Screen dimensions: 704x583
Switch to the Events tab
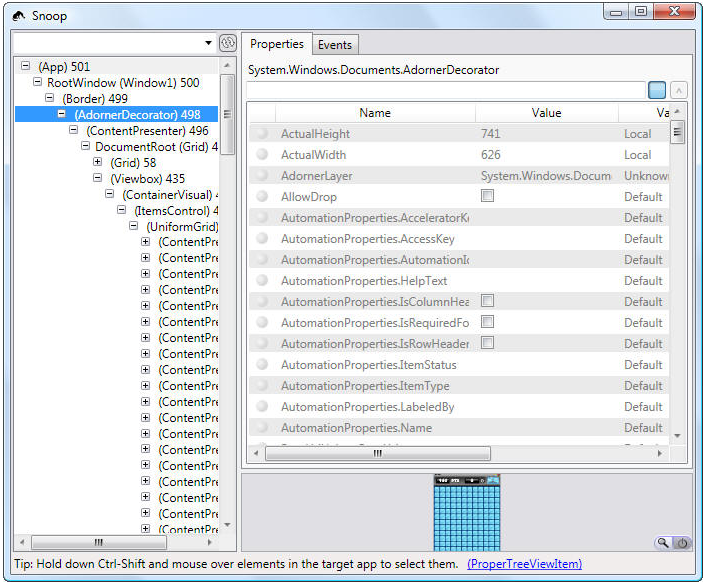click(335, 45)
